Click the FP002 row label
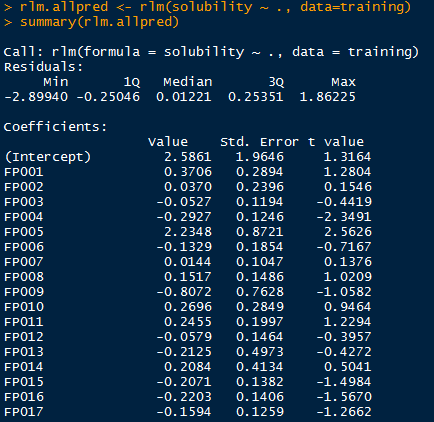This screenshot has width=434, height=422. [24, 187]
